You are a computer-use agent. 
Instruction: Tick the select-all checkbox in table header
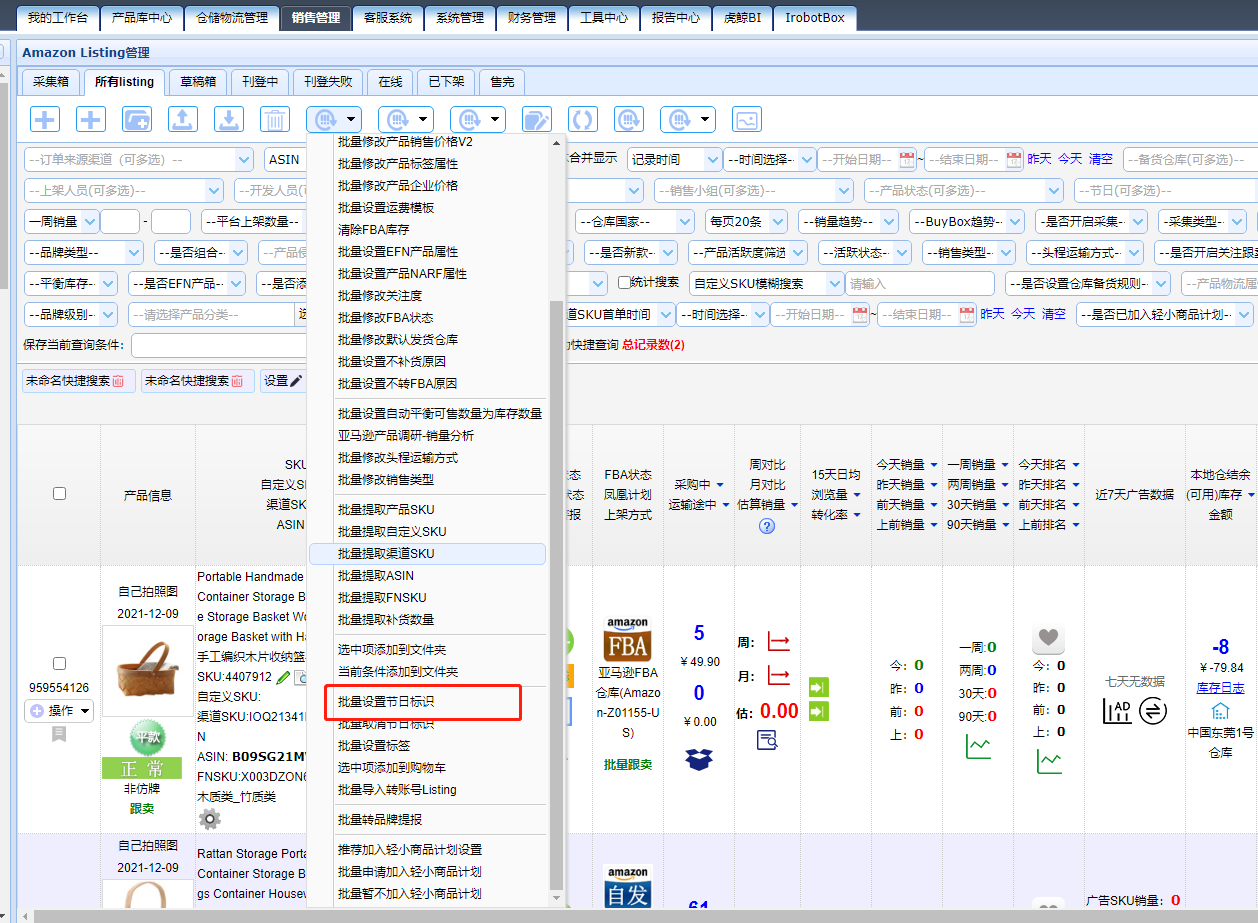click(x=59, y=493)
